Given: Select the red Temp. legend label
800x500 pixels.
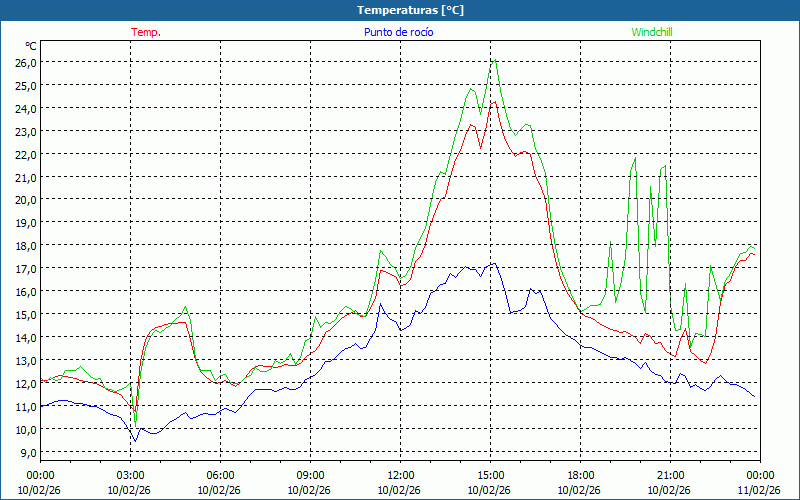Looking at the screenshot, I should (146, 32).
